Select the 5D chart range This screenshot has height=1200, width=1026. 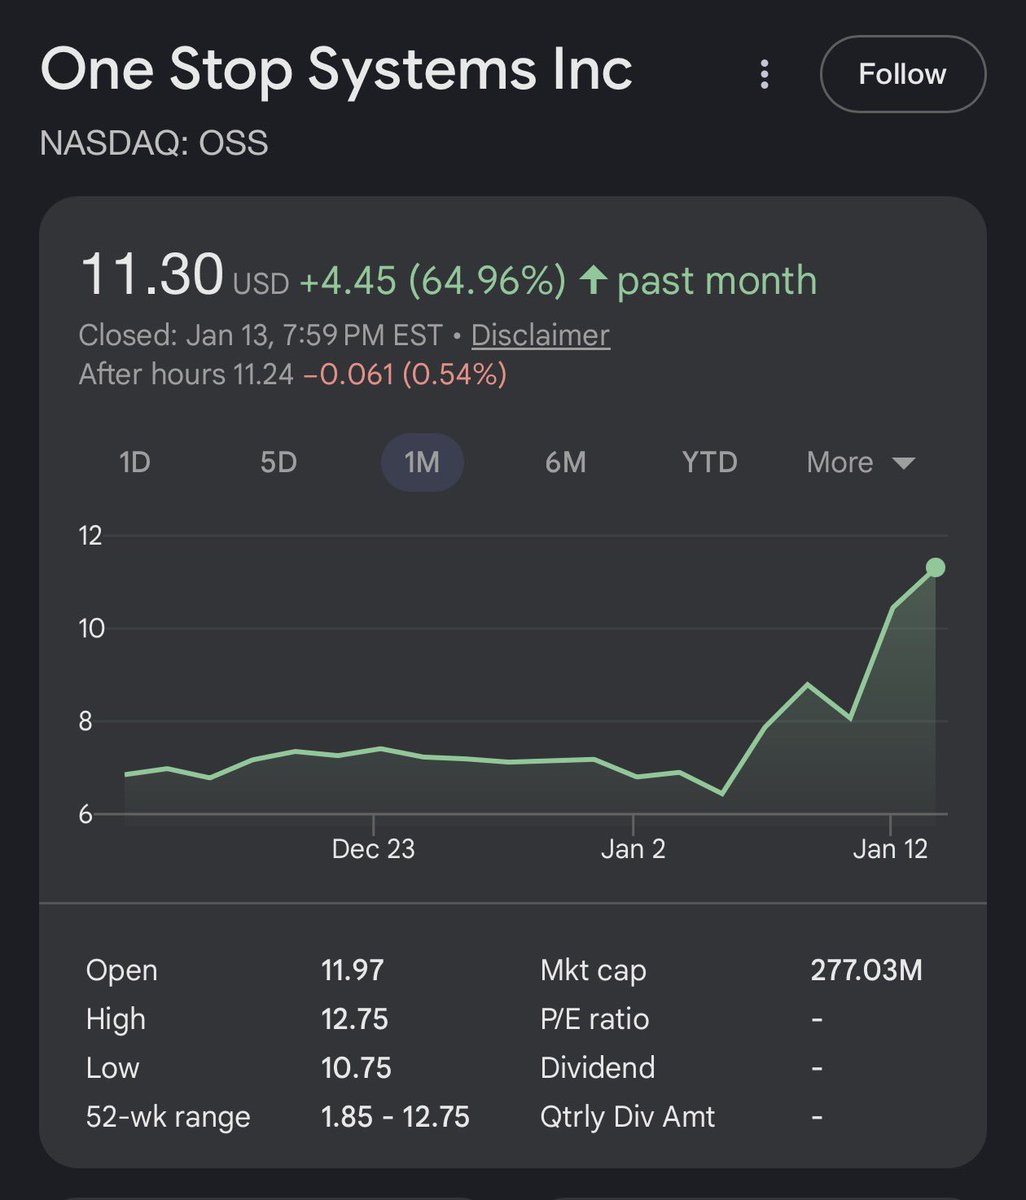coord(278,462)
